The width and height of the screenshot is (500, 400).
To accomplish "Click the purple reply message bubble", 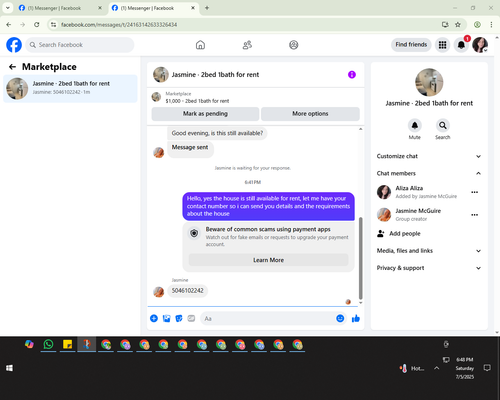I will (x=269, y=206).
